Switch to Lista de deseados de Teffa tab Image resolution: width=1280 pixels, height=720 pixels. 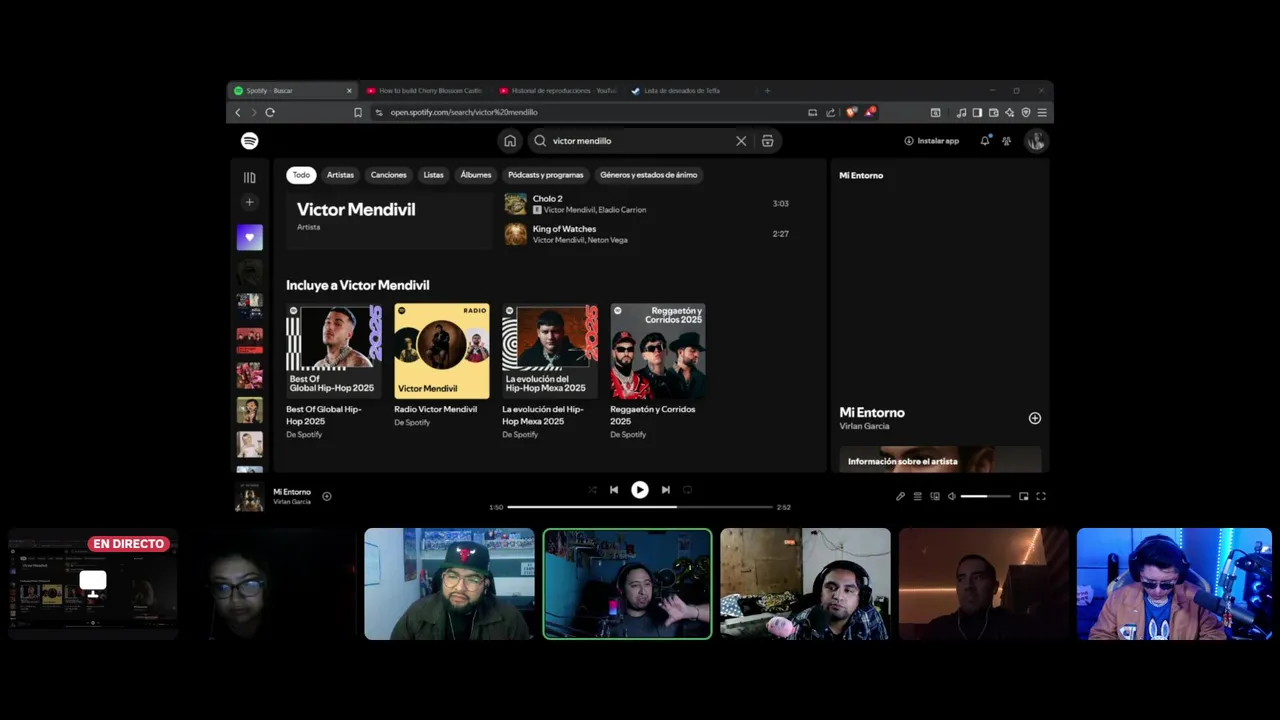[x=690, y=91]
